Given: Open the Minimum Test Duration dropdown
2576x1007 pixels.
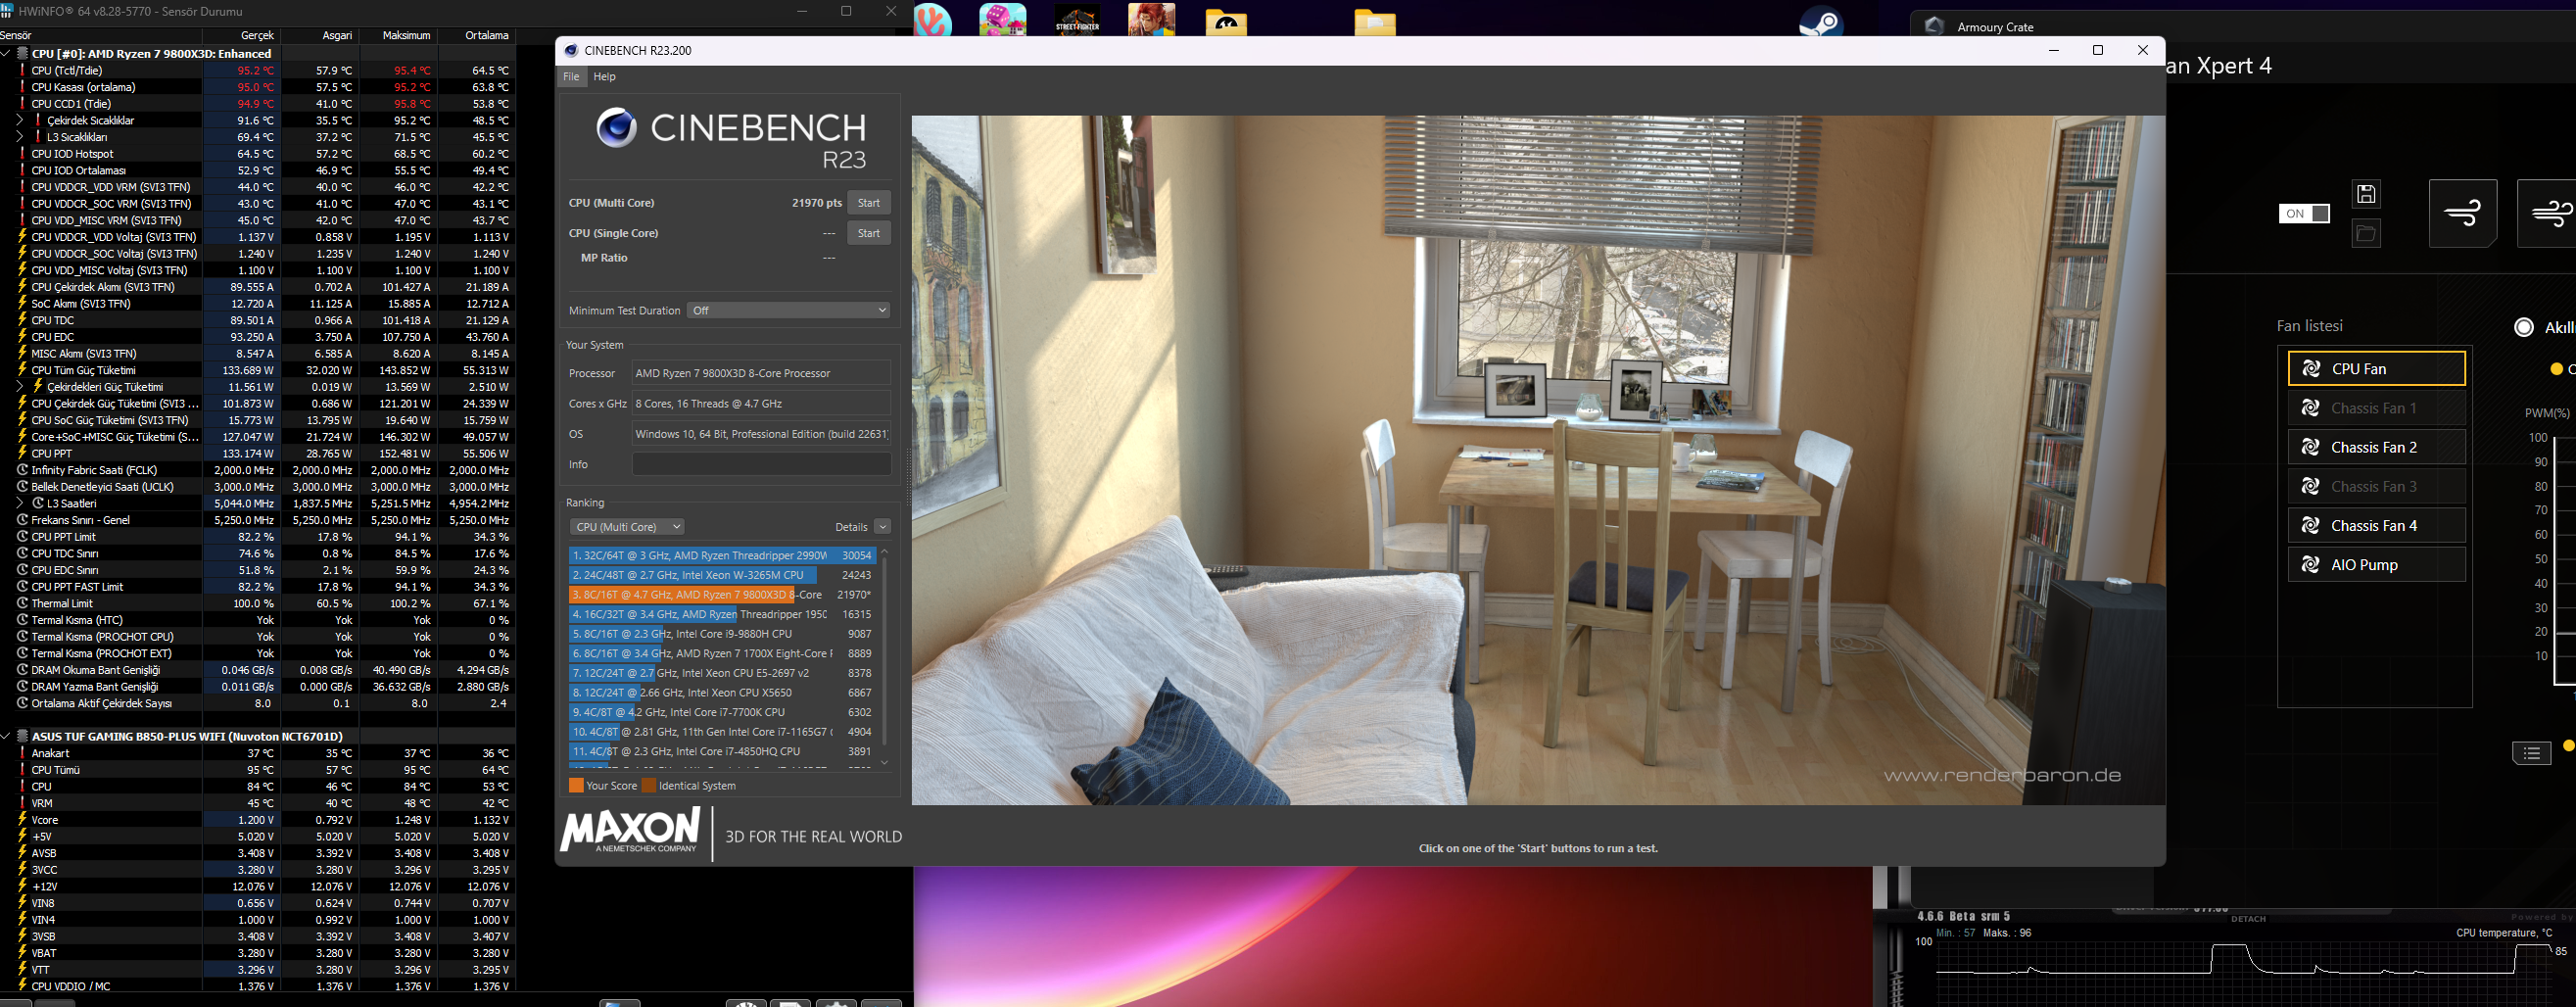Looking at the screenshot, I should coord(788,311).
